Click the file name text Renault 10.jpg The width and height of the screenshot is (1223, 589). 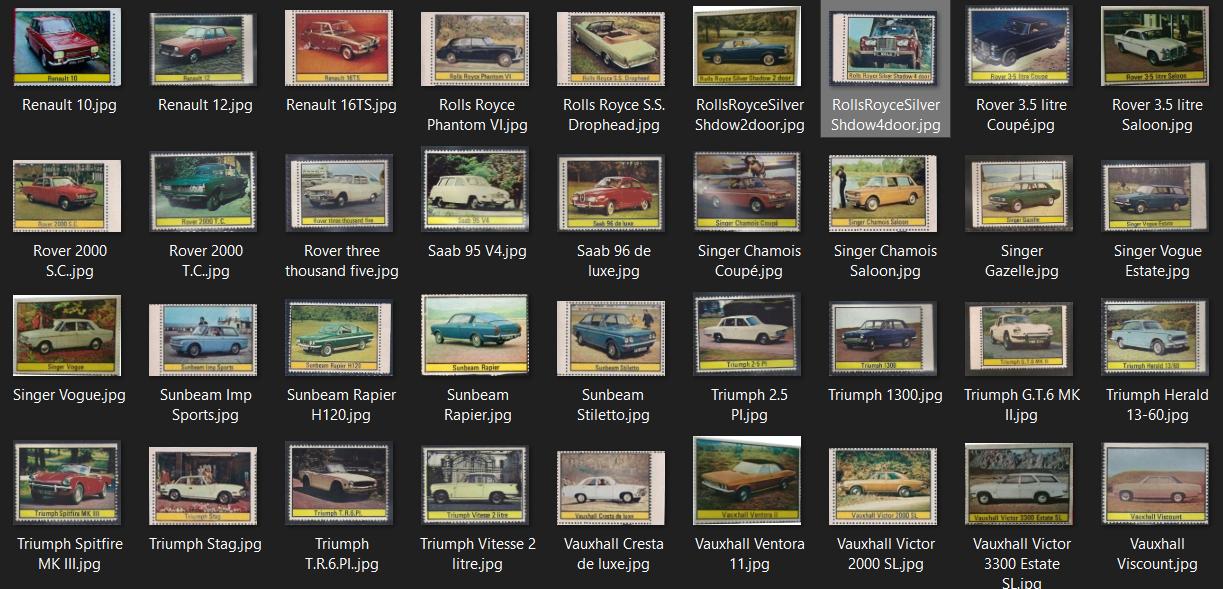[x=69, y=105]
